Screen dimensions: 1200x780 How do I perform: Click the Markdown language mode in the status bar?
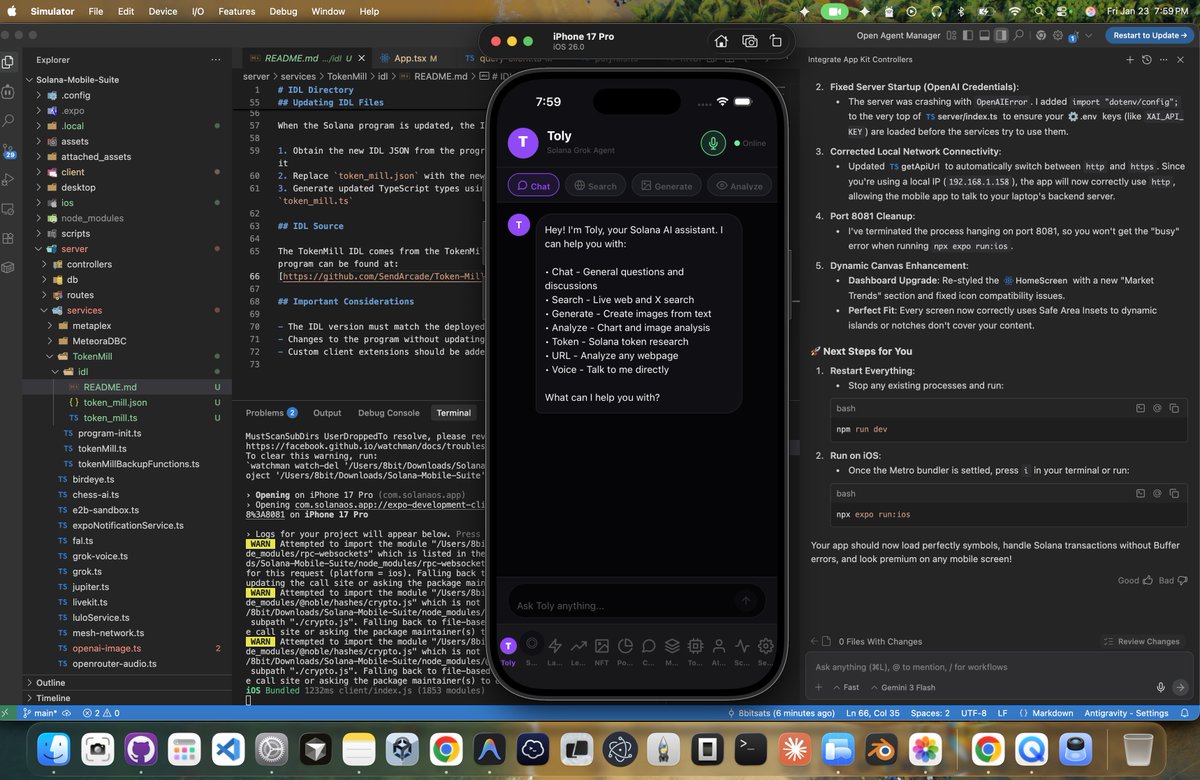click(1050, 713)
